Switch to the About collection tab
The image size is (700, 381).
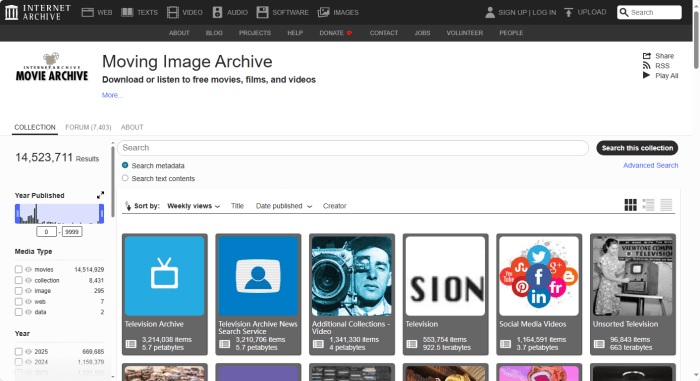(x=132, y=127)
